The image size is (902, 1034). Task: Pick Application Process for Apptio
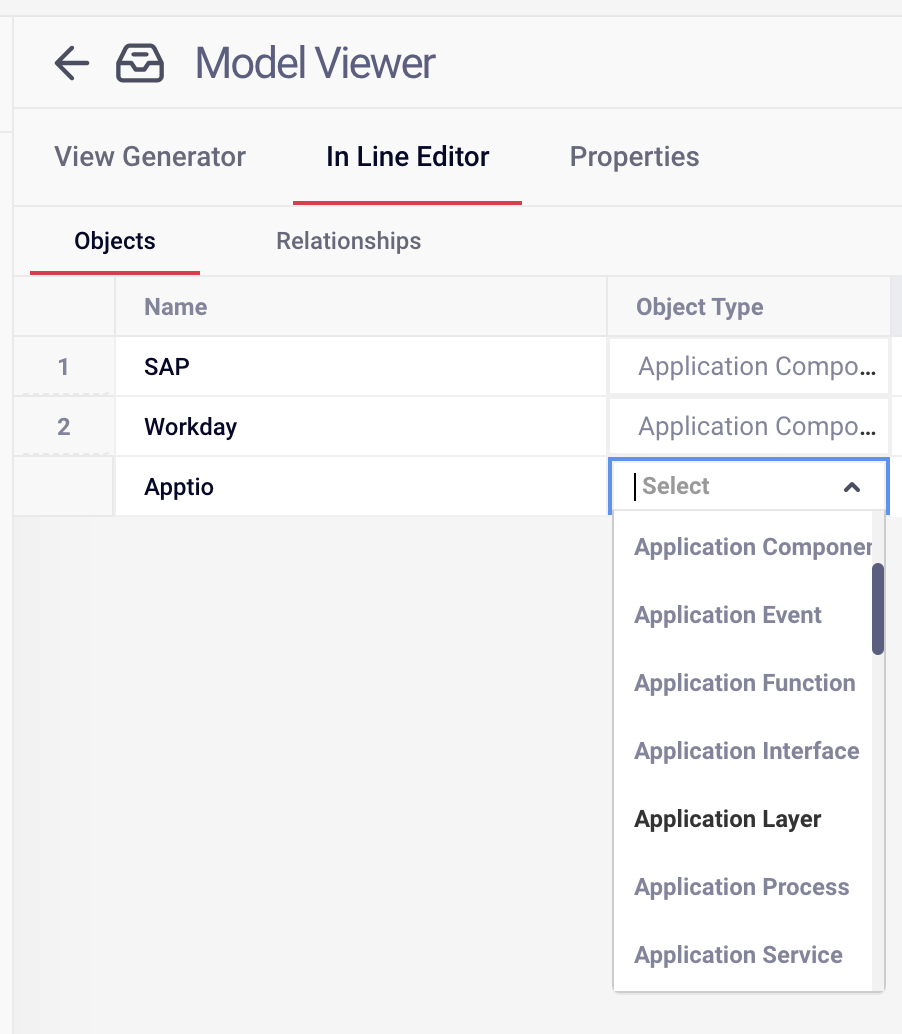coord(741,887)
